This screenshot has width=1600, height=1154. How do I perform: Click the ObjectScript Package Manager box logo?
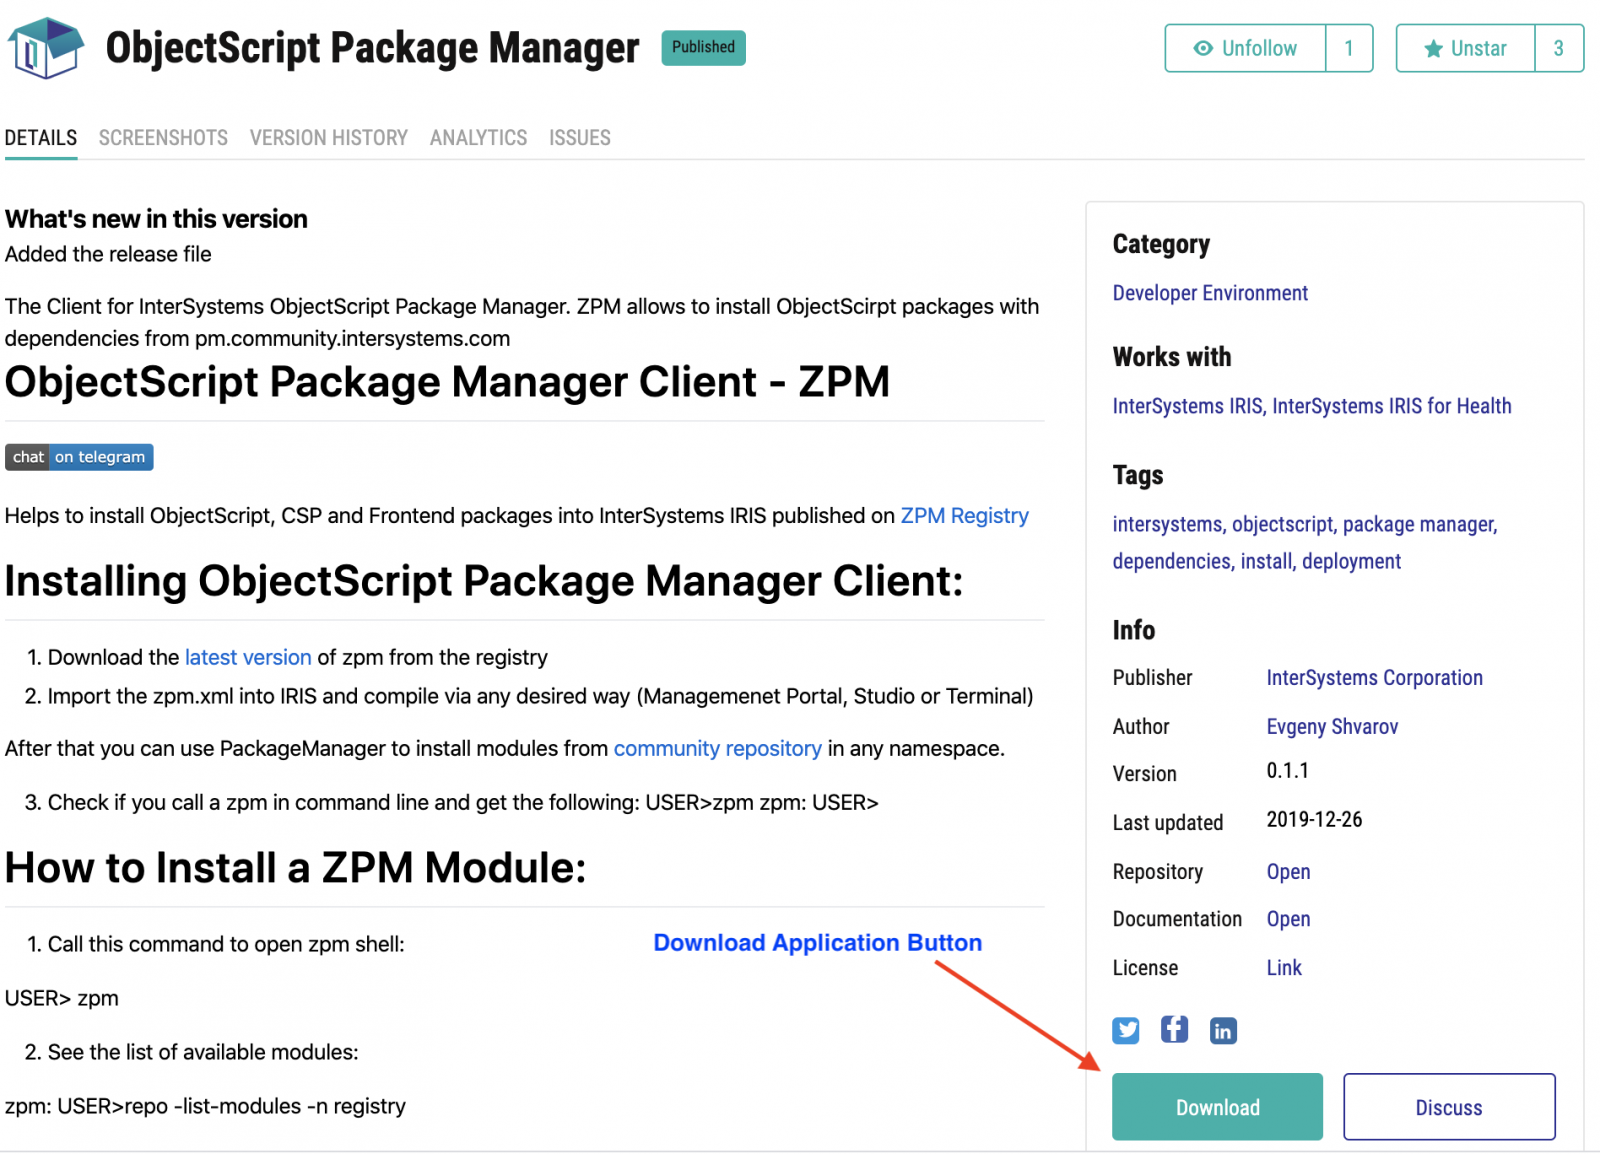[x=45, y=48]
